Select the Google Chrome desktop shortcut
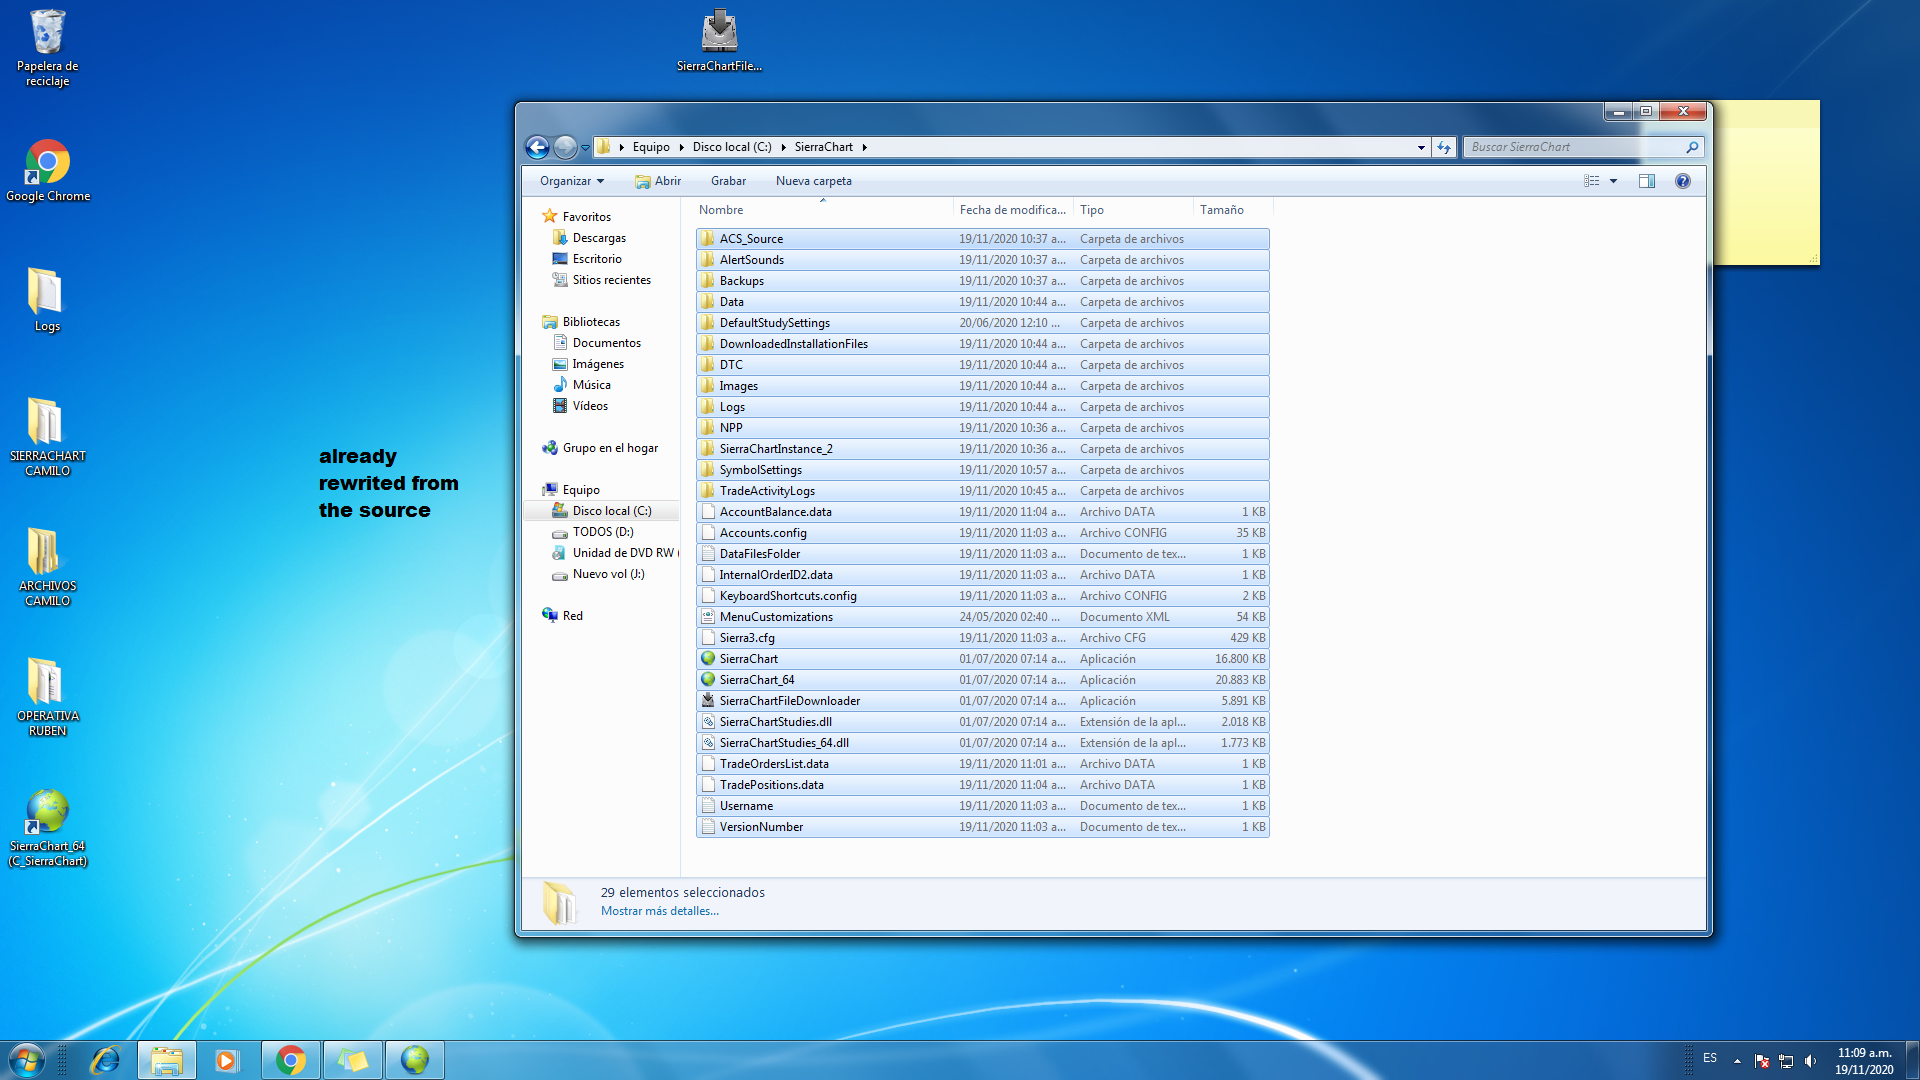This screenshot has height=1080, width=1920. click(x=48, y=171)
